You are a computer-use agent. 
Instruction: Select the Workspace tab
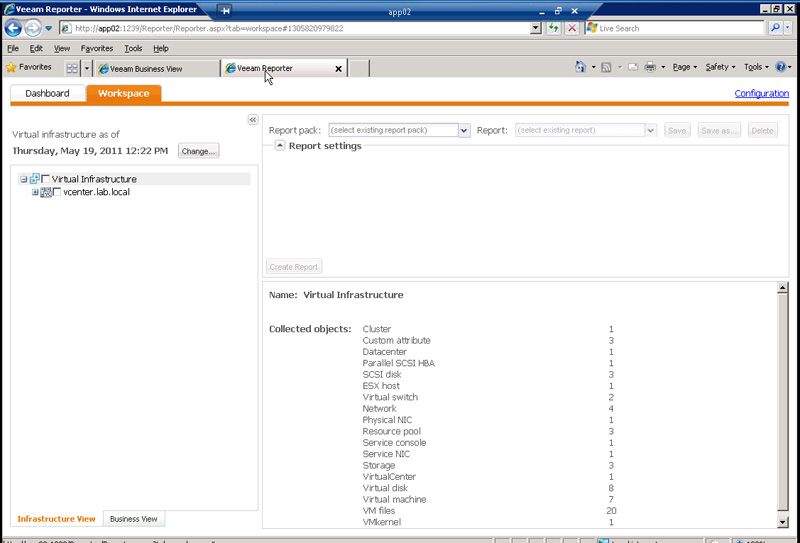(x=123, y=93)
